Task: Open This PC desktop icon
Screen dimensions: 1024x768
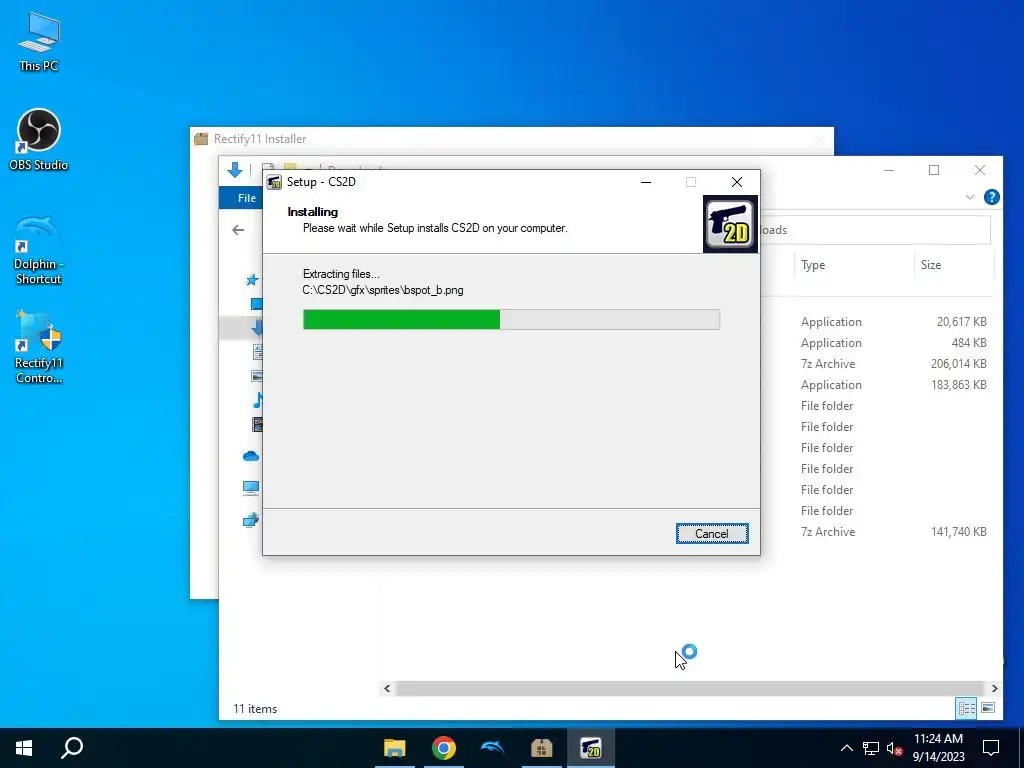Action: [x=39, y=40]
